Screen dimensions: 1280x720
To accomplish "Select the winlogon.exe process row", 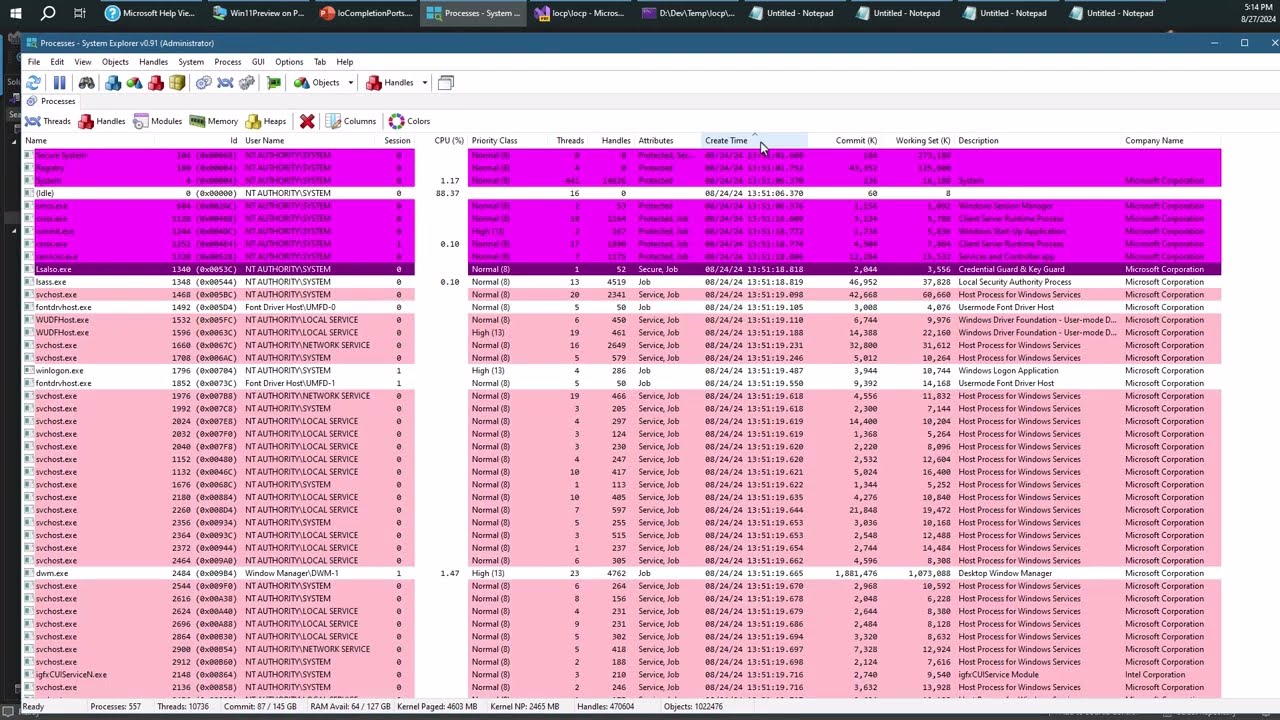I will (x=622, y=370).
